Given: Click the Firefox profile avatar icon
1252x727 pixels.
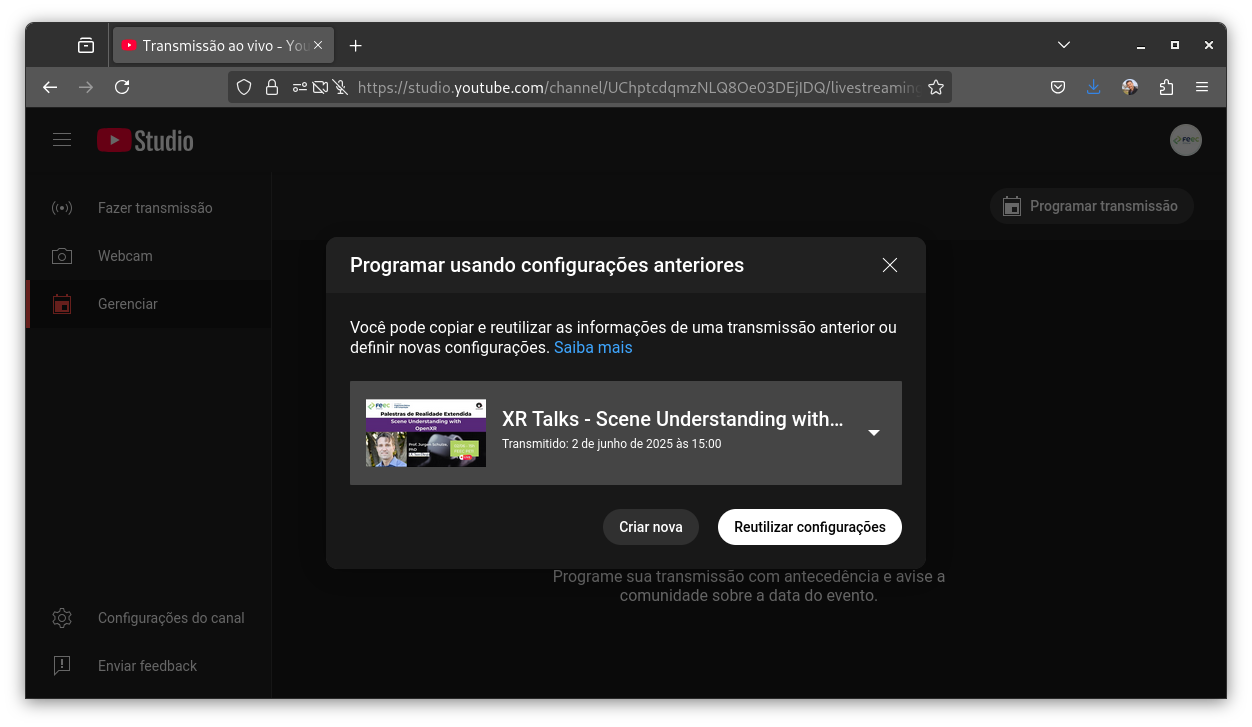Looking at the screenshot, I should tap(1130, 87).
